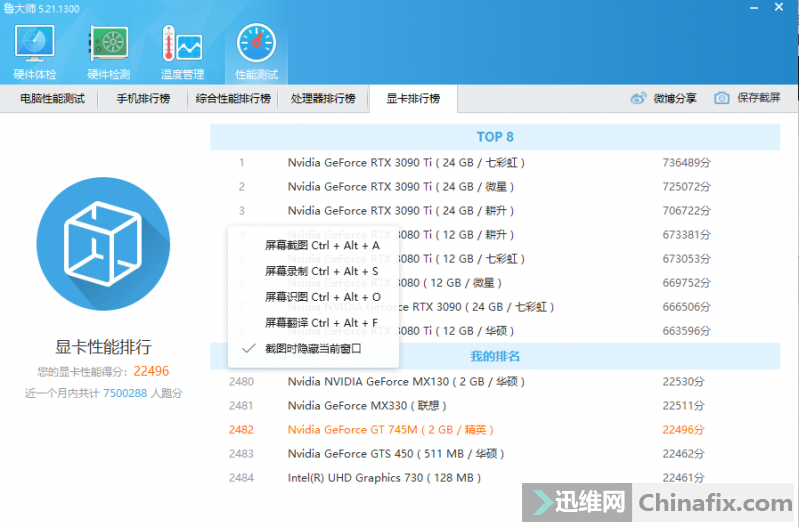
Task: Click the rank 1 RTX 3090 Ti 七彩虹 row
Action: pos(406,162)
